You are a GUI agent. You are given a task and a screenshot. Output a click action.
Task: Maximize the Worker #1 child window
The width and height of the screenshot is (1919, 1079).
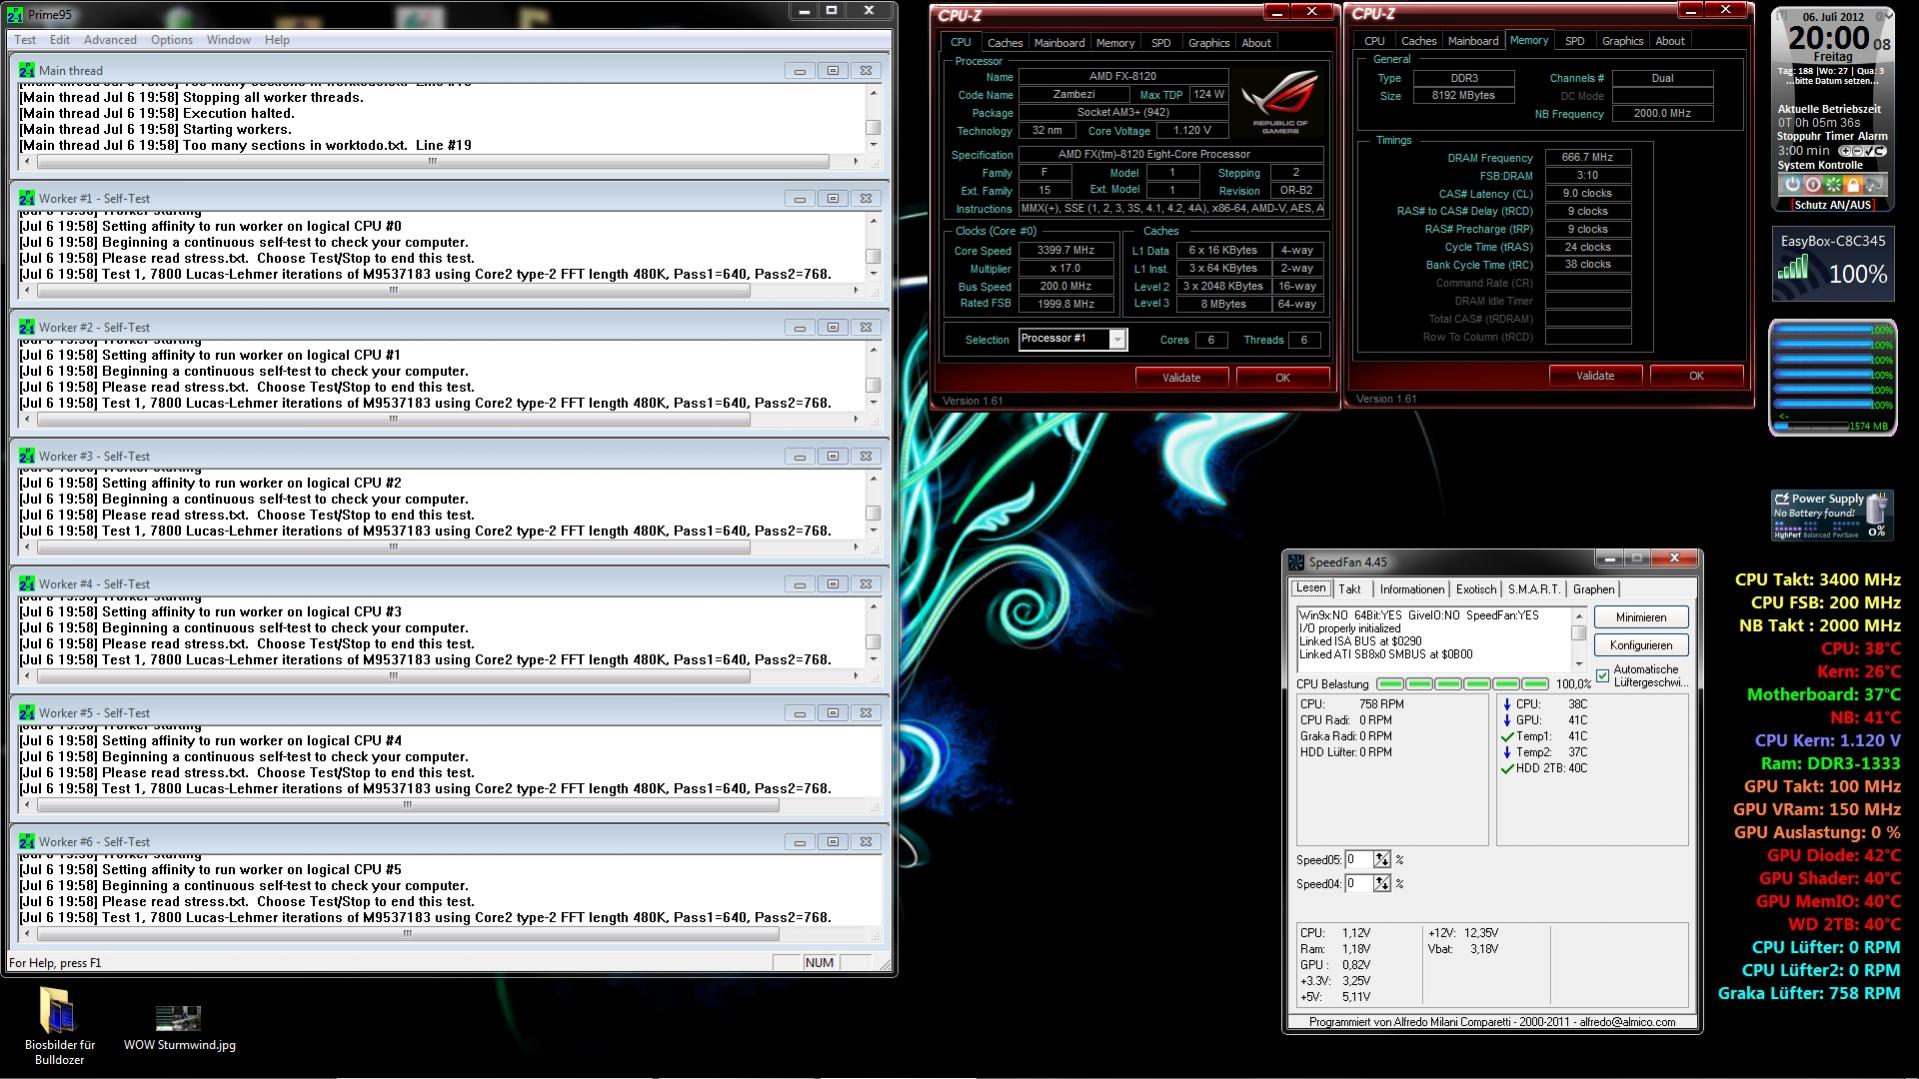(832, 198)
